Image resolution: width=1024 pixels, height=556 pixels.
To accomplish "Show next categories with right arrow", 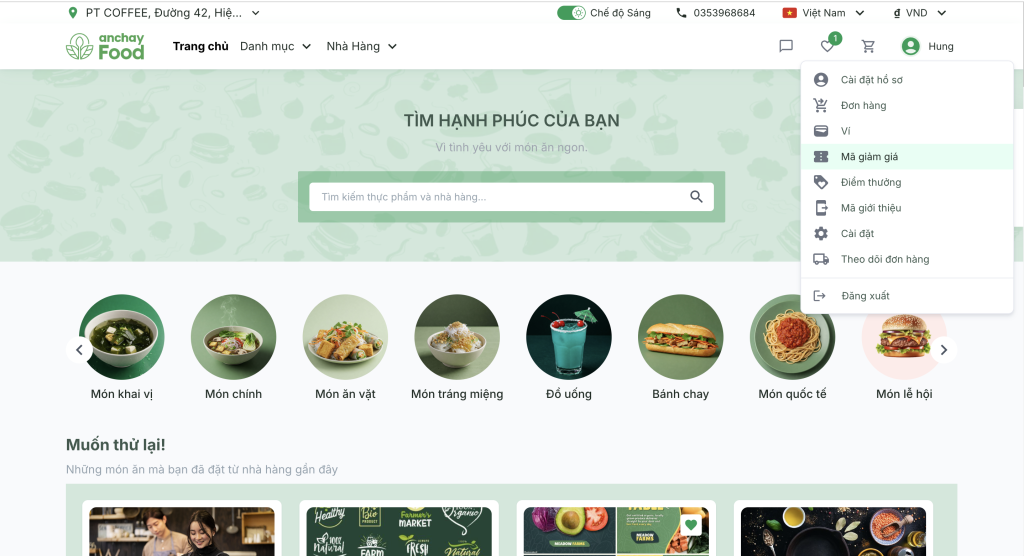I will tap(944, 350).
